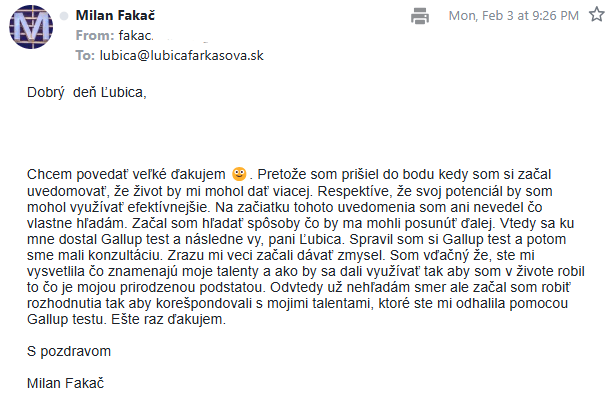Click the To: label
The height and width of the screenshot is (402, 616).
(x=85, y=55)
